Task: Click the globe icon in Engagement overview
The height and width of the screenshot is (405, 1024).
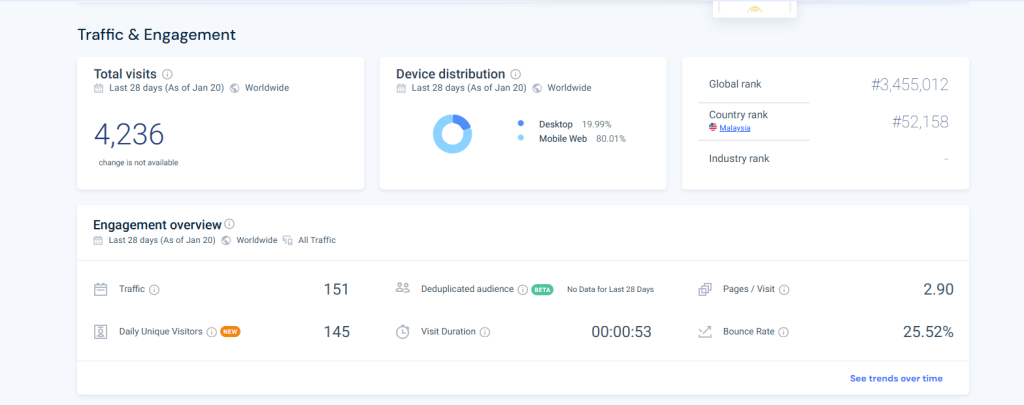Action: pyautogui.click(x=227, y=240)
